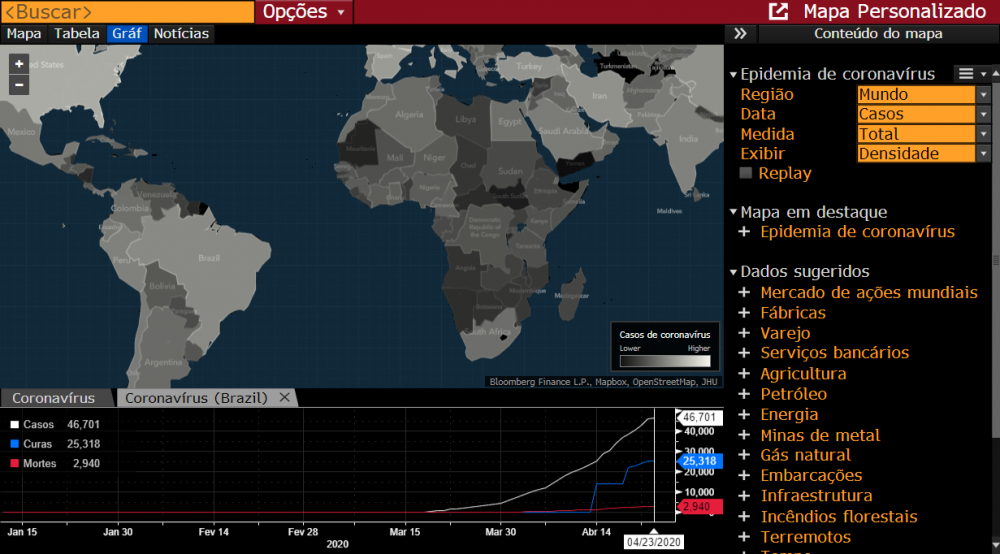The height and width of the screenshot is (554, 1000).
Task: Switch to the Notícias tab
Action: [181, 34]
